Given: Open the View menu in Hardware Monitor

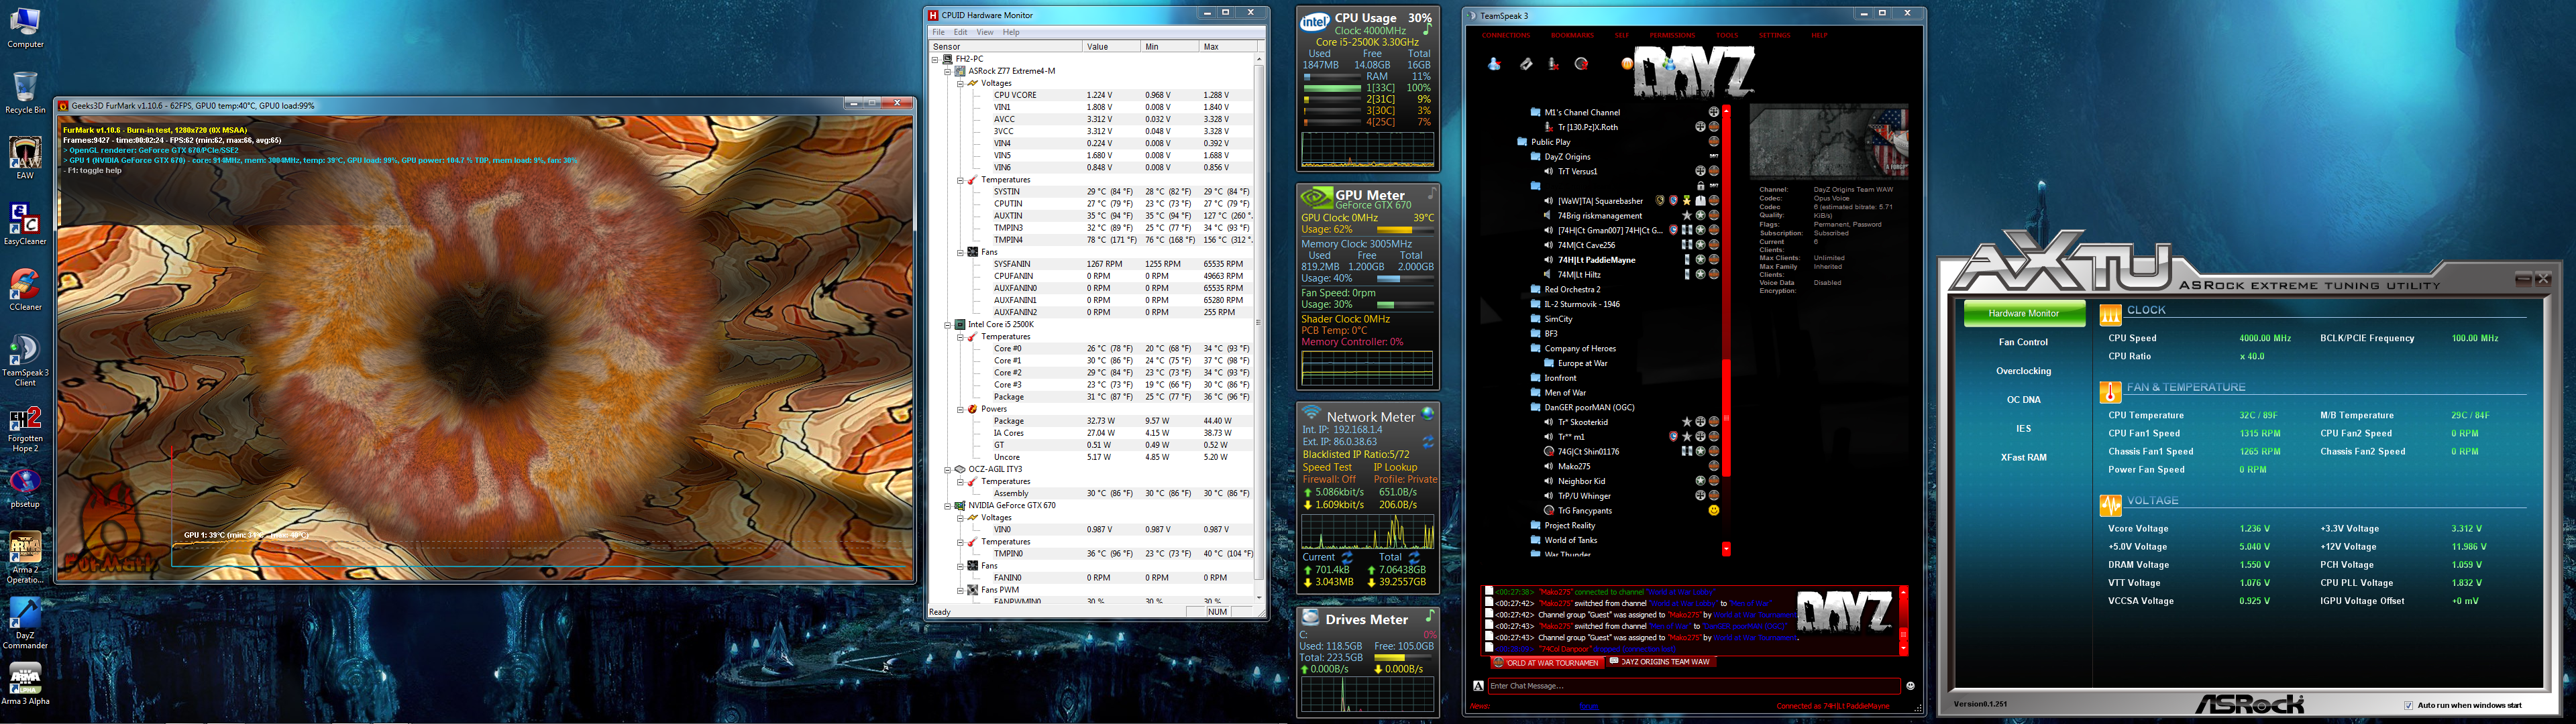Looking at the screenshot, I should pyautogui.click(x=985, y=32).
